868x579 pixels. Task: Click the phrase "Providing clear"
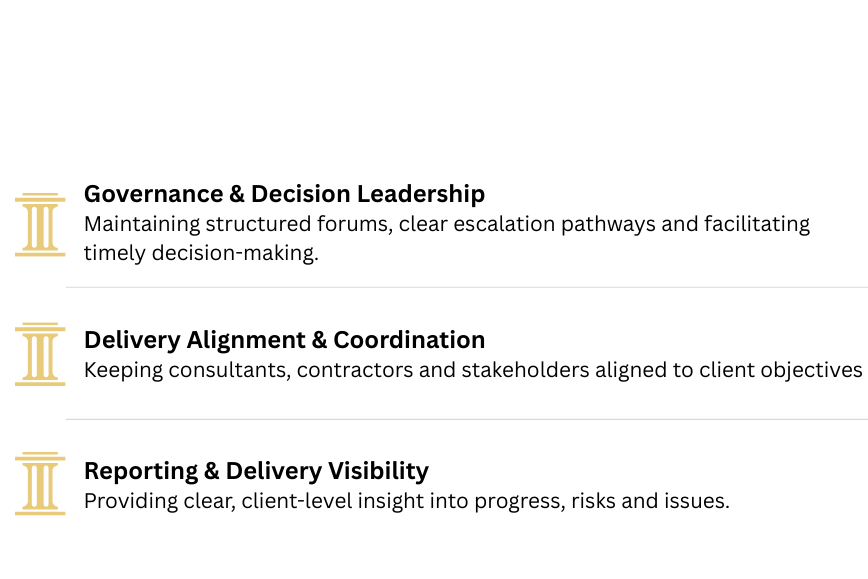157,500
